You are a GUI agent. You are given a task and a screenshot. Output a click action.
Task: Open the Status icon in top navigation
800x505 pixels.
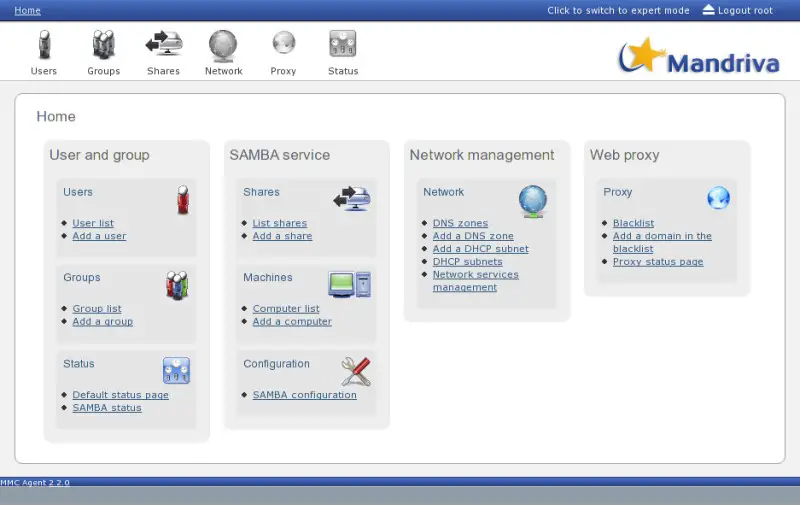coord(343,44)
